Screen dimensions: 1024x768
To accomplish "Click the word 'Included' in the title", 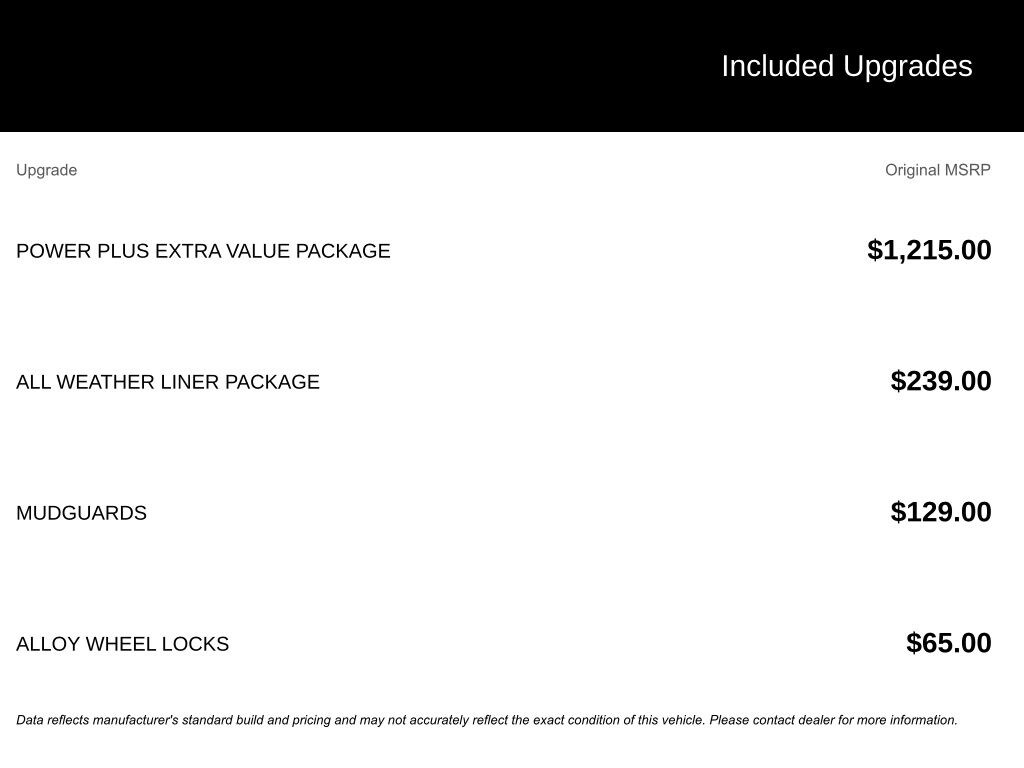I will point(777,66).
